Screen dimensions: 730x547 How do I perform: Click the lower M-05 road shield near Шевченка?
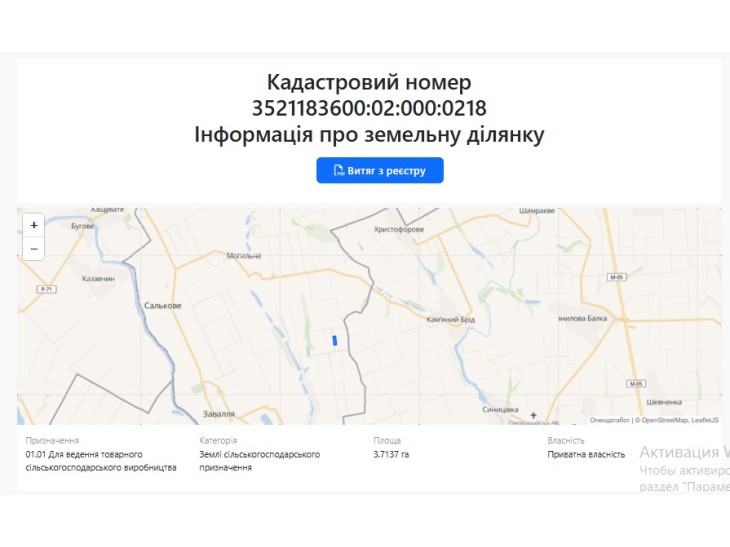tap(636, 384)
